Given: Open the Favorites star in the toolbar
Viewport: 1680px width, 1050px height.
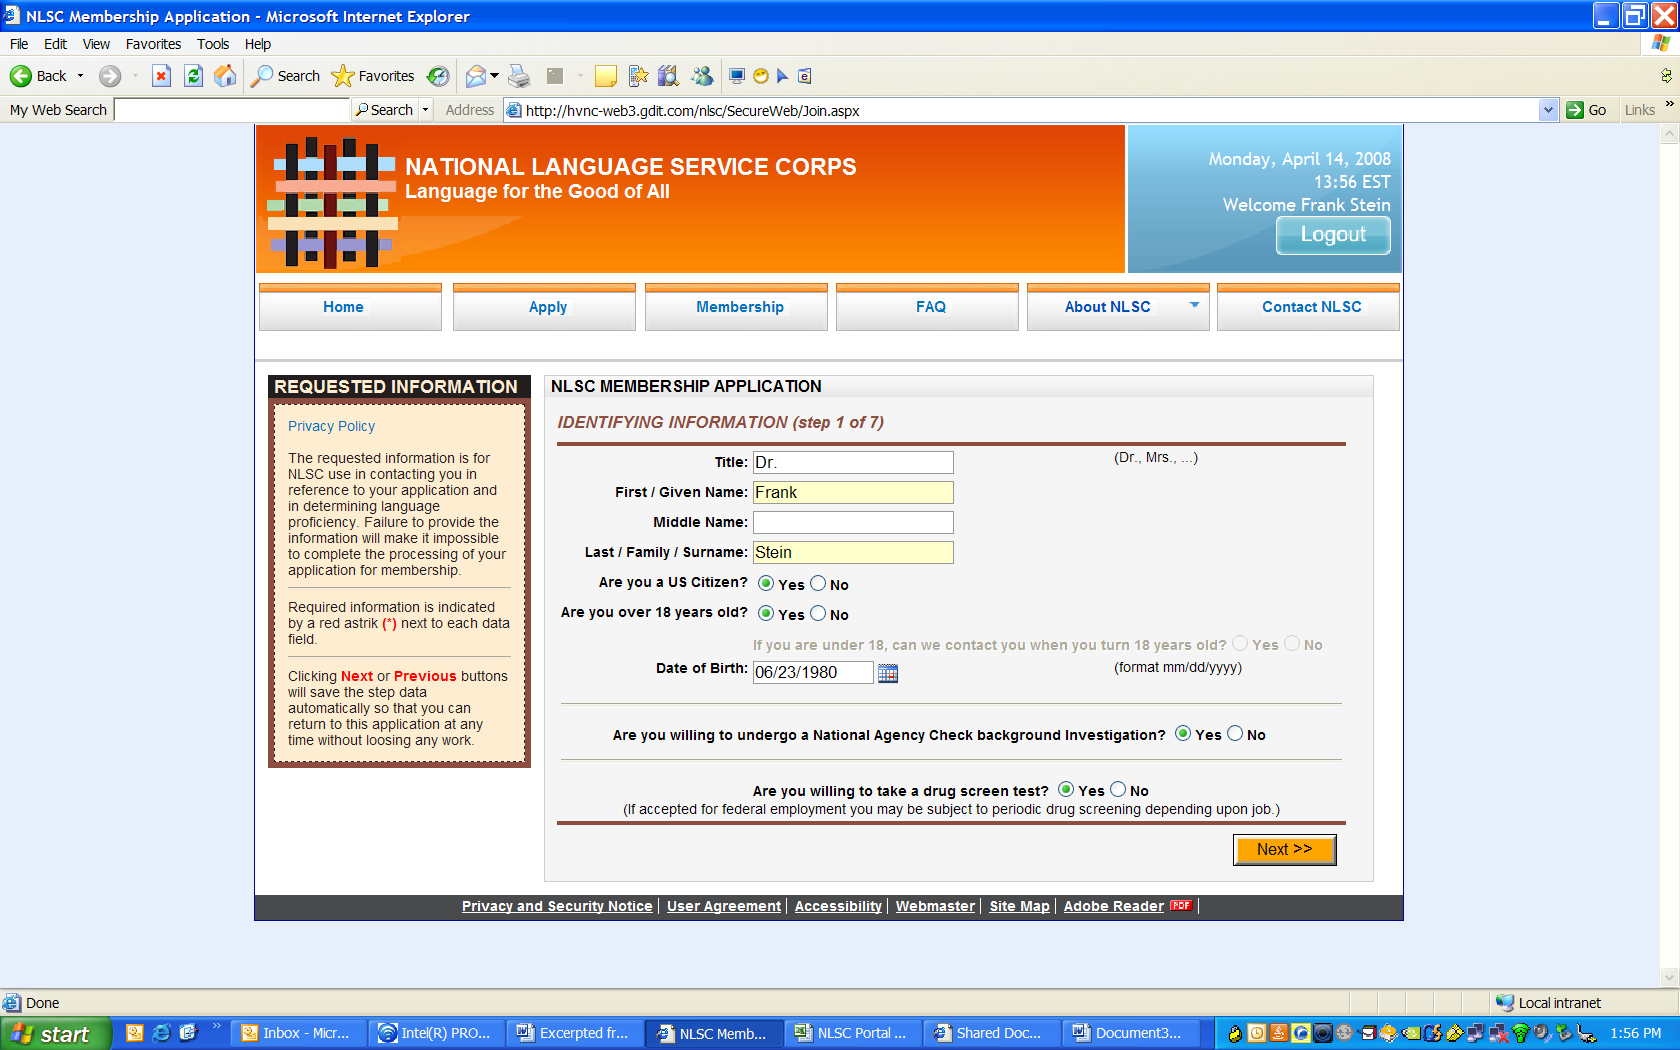Looking at the screenshot, I should [343, 76].
